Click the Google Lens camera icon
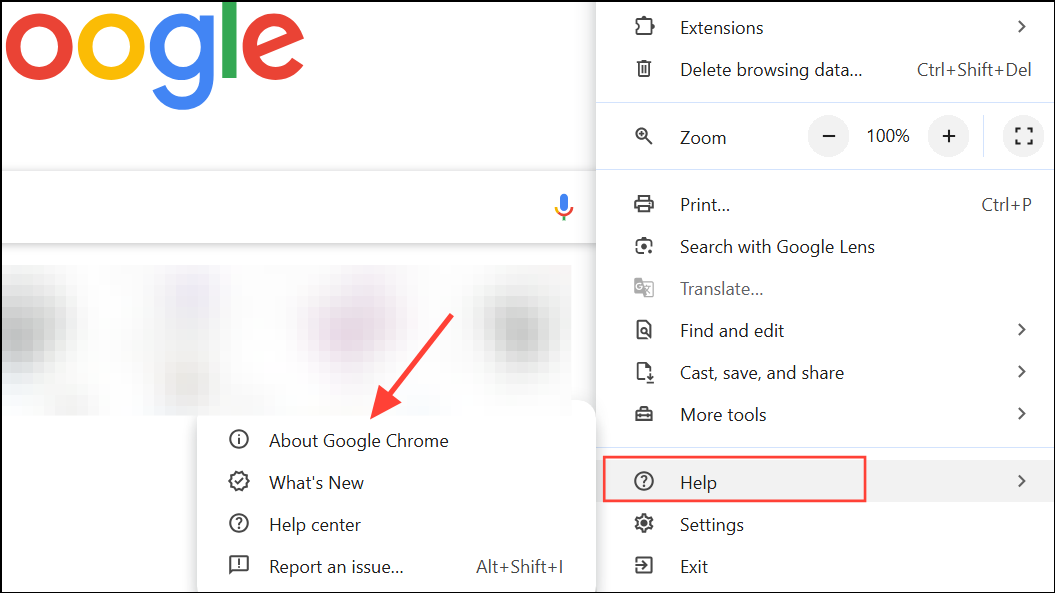The width and height of the screenshot is (1055, 593). (x=644, y=246)
